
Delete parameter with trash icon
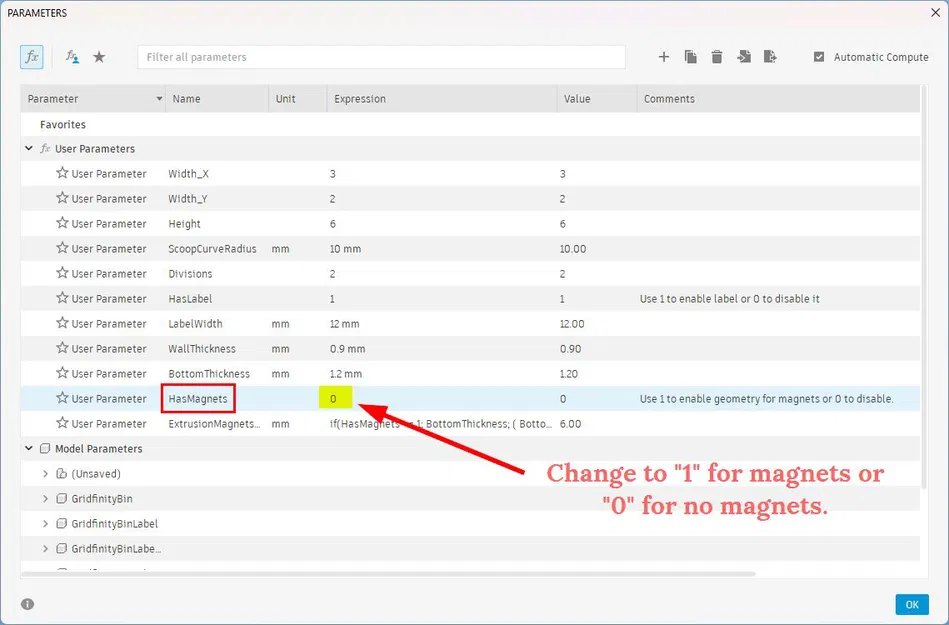(x=717, y=57)
